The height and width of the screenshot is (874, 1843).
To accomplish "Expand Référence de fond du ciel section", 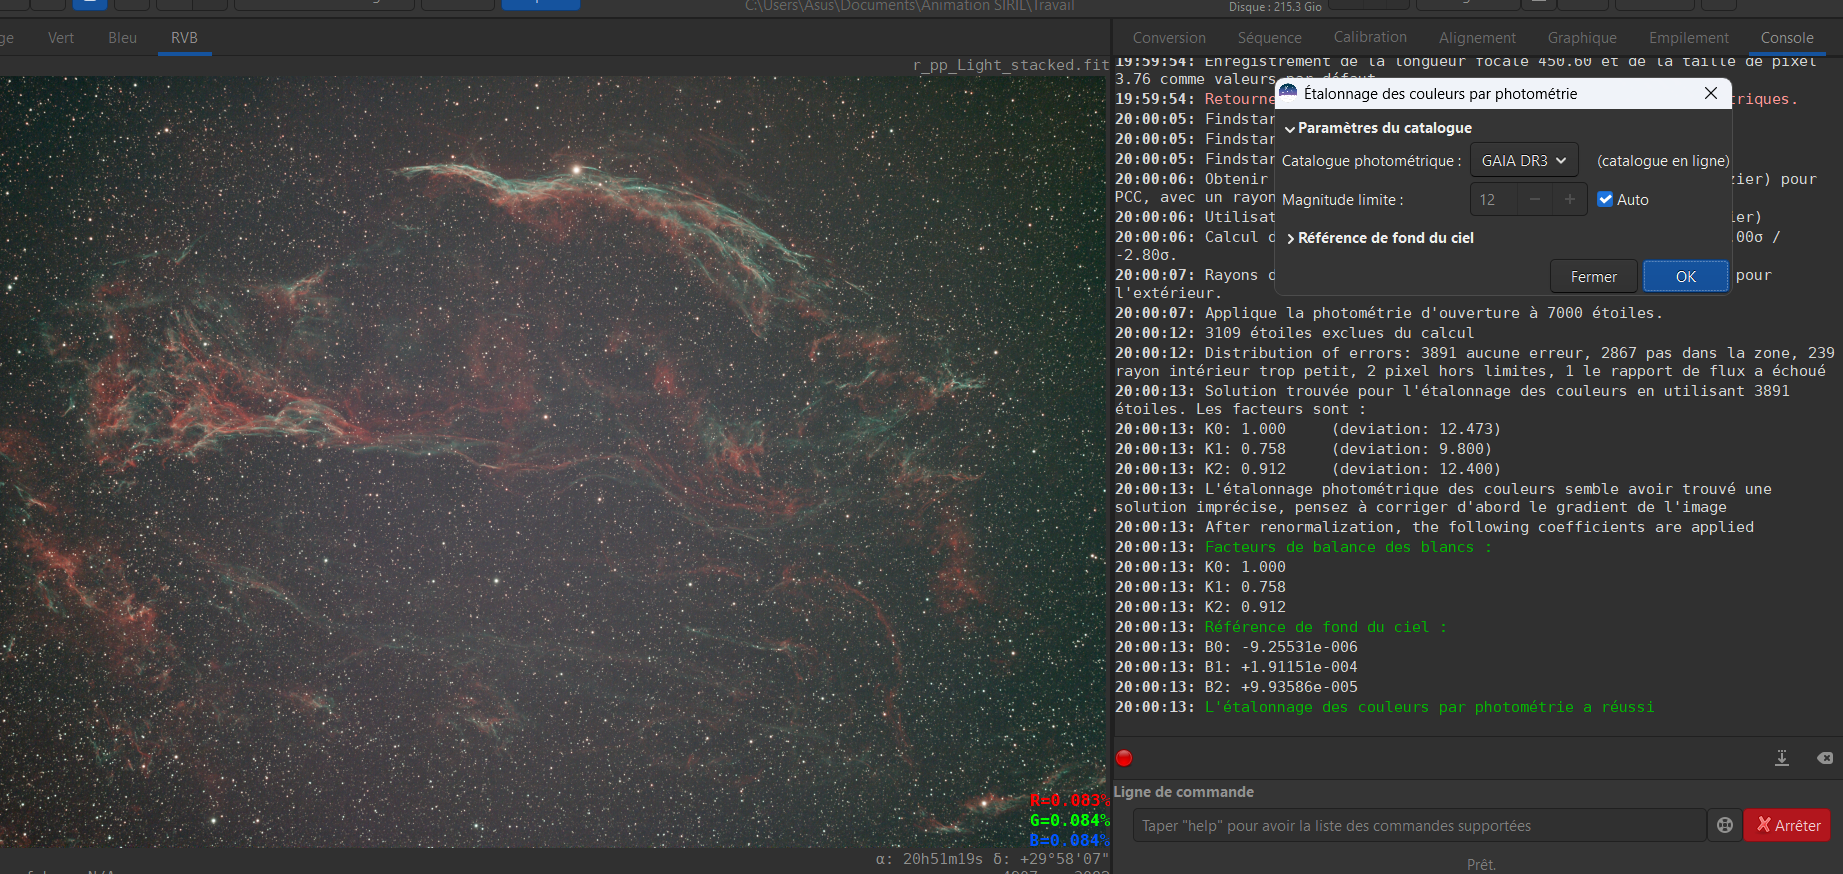I will coord(1379,238).
